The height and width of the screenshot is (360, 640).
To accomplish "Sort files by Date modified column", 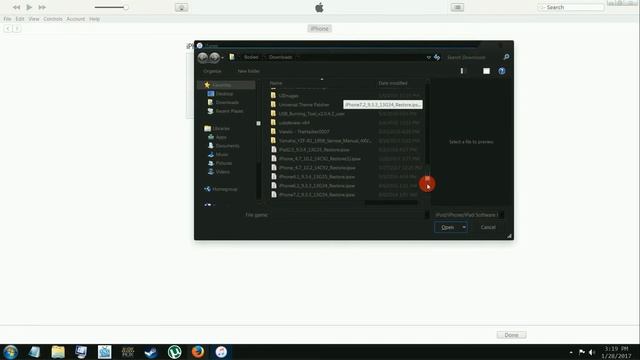I will pyautogui.click(x=393, y=83).
